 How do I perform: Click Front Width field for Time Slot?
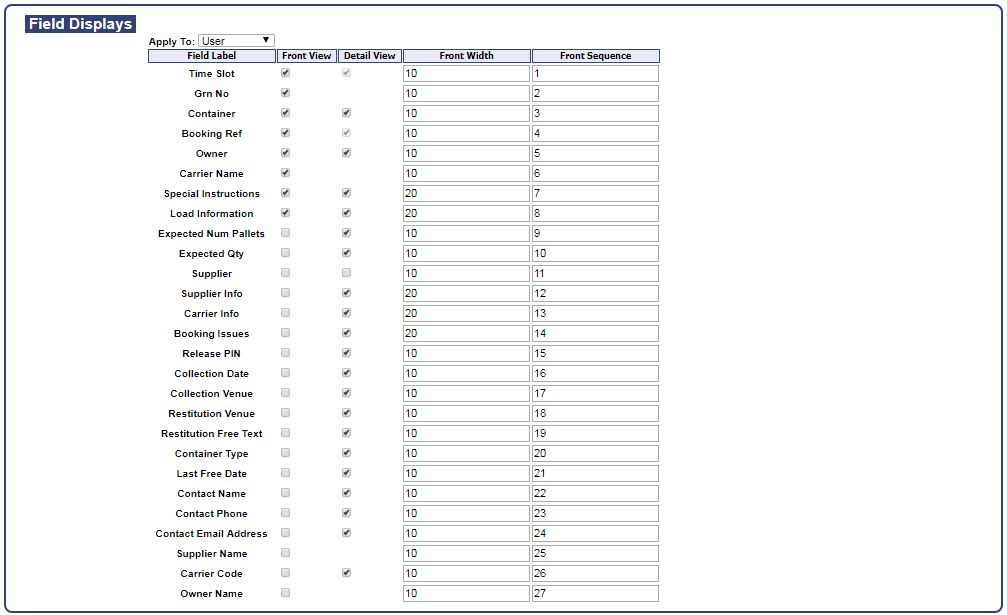coord(466,73)
